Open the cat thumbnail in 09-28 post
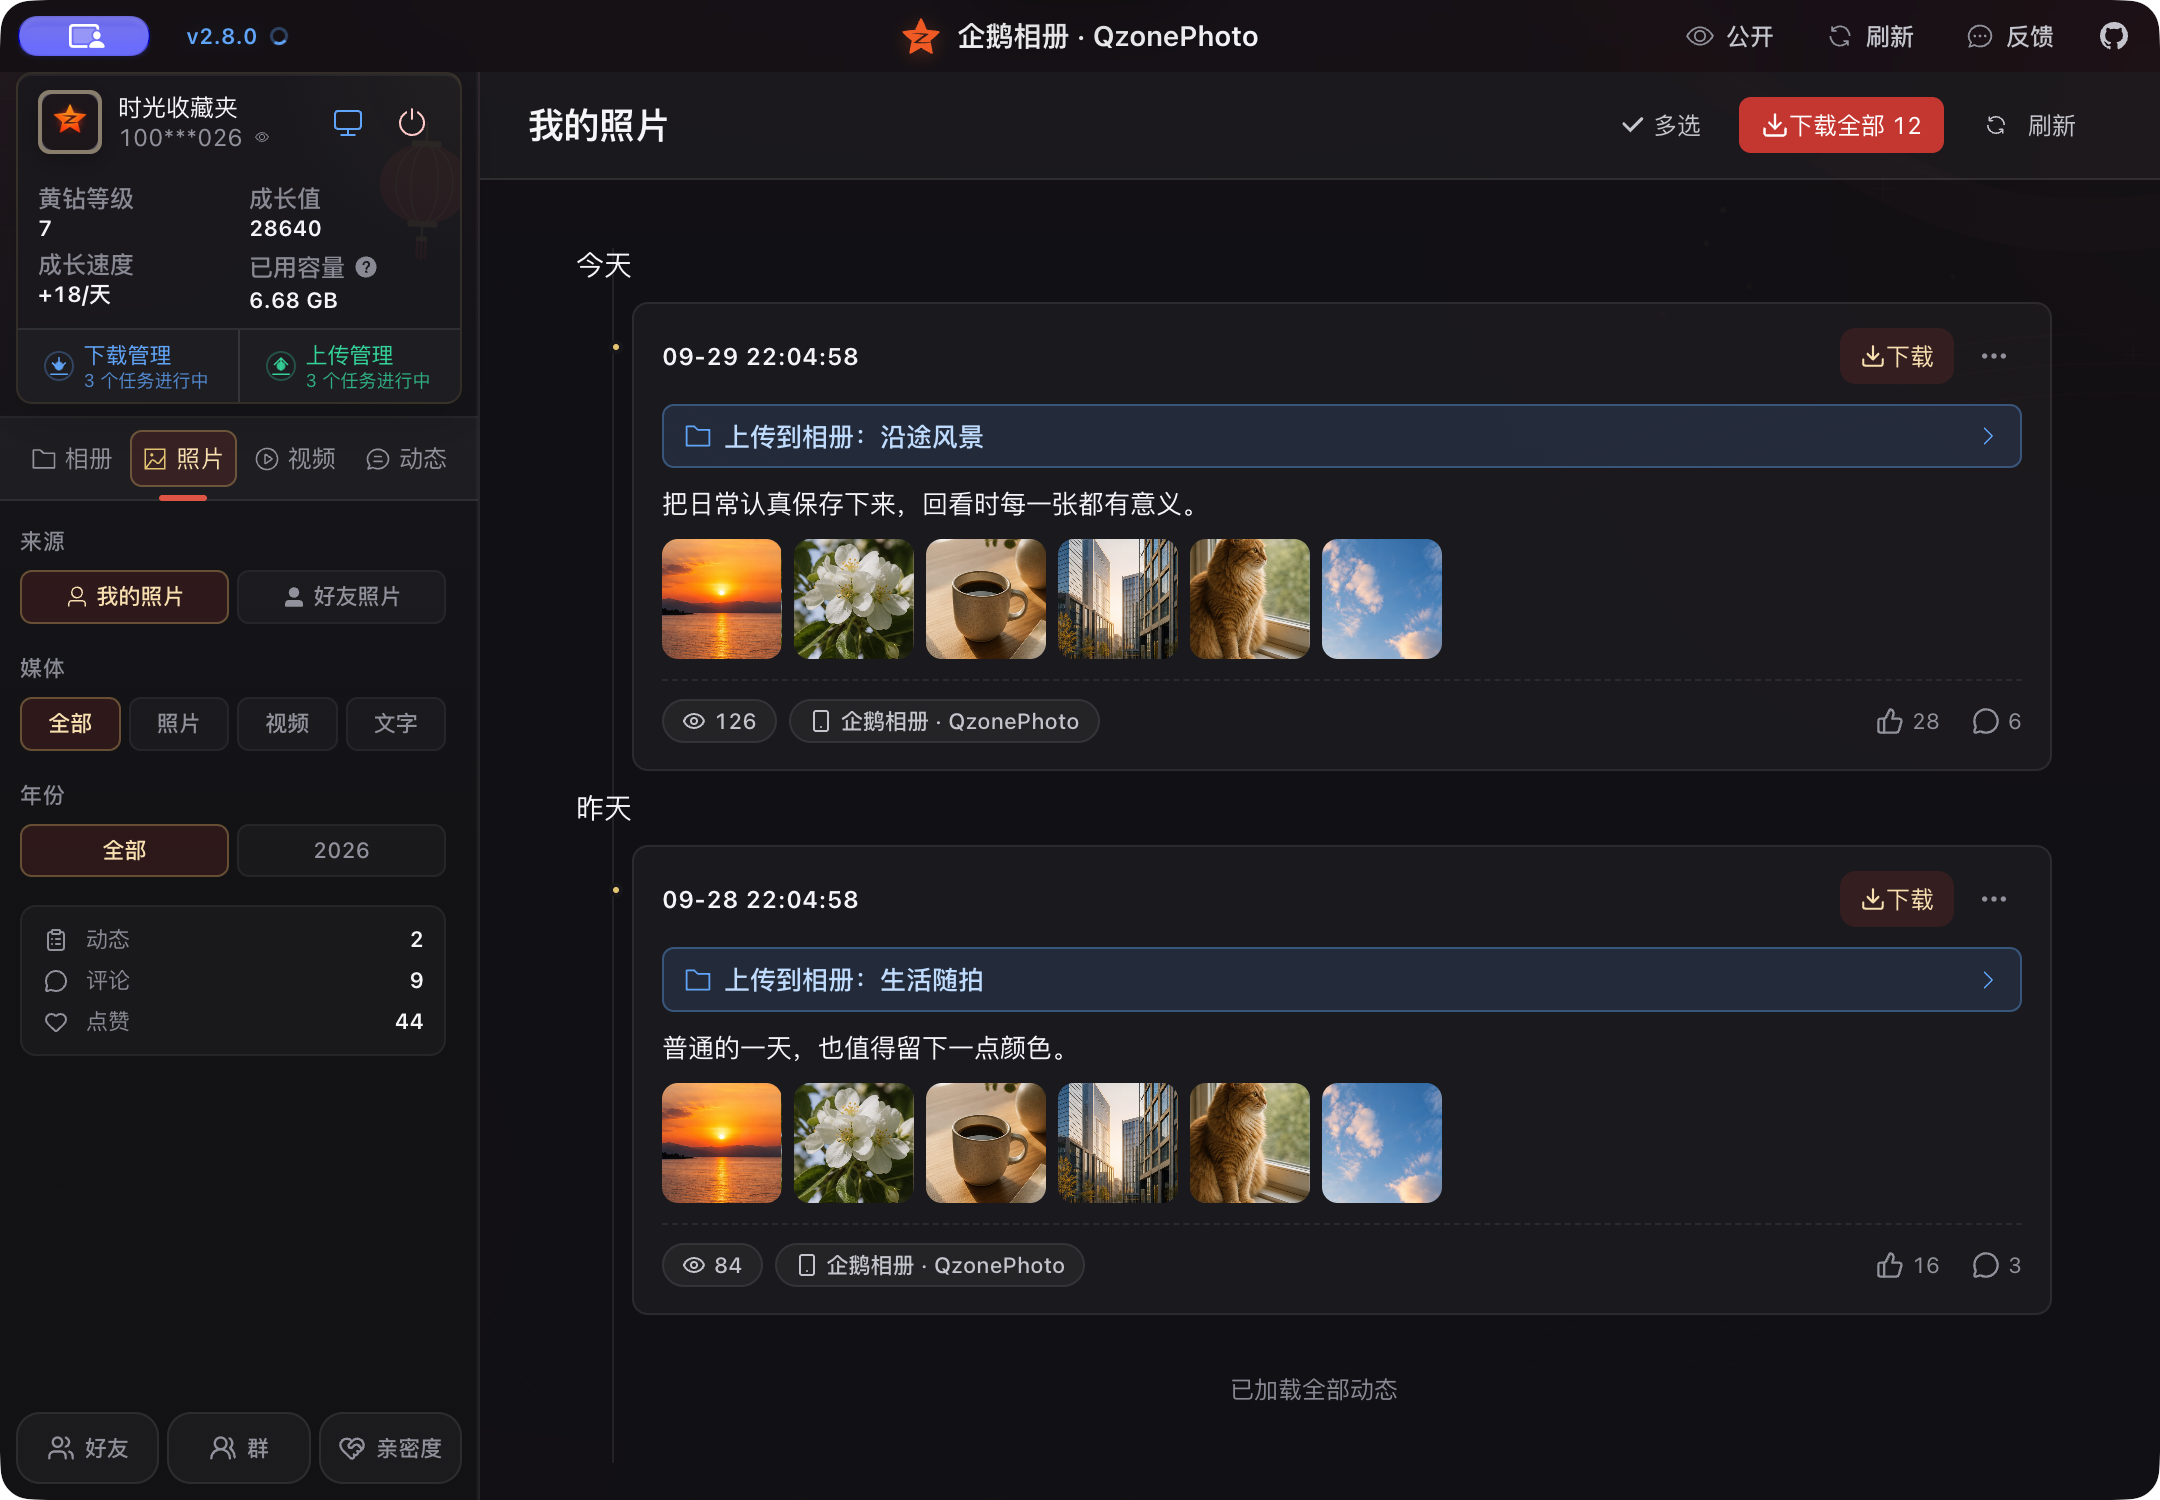This screenshot has height=1500, width=2160. 1250,1143
